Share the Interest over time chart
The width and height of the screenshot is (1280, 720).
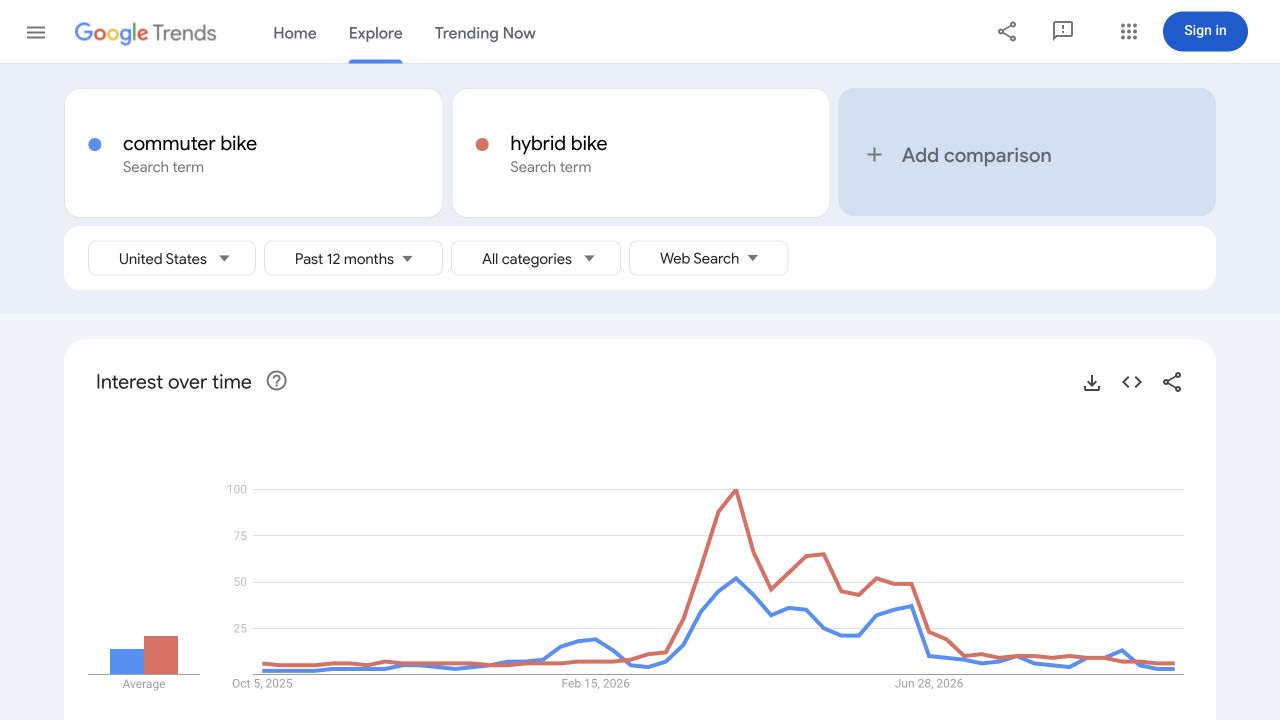coord(1172,382)
